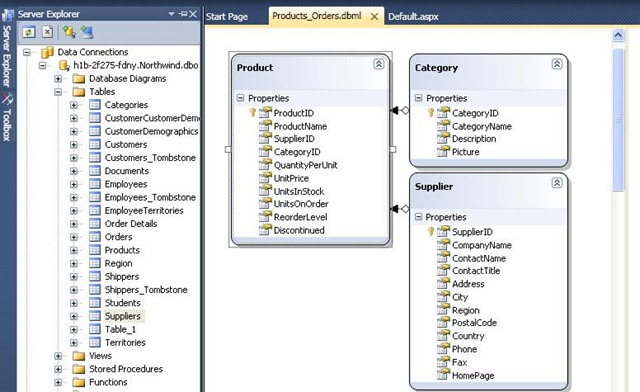Collapse the Product entity with chevron button
The image size is (640, 392).
tap(379, 64)
